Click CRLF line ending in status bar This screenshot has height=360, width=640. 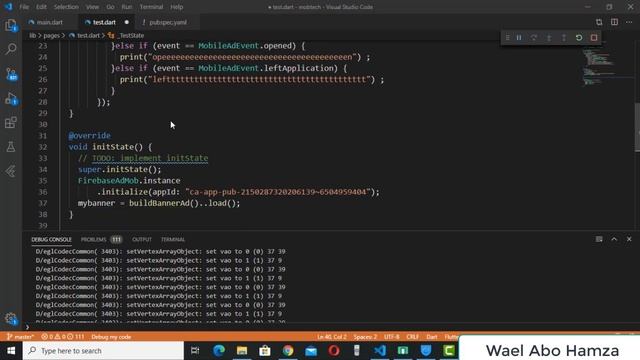[x=413, y=337]
